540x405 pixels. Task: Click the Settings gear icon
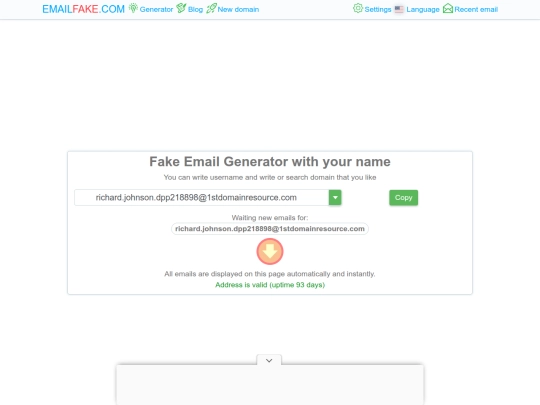[x=358, y=8]
